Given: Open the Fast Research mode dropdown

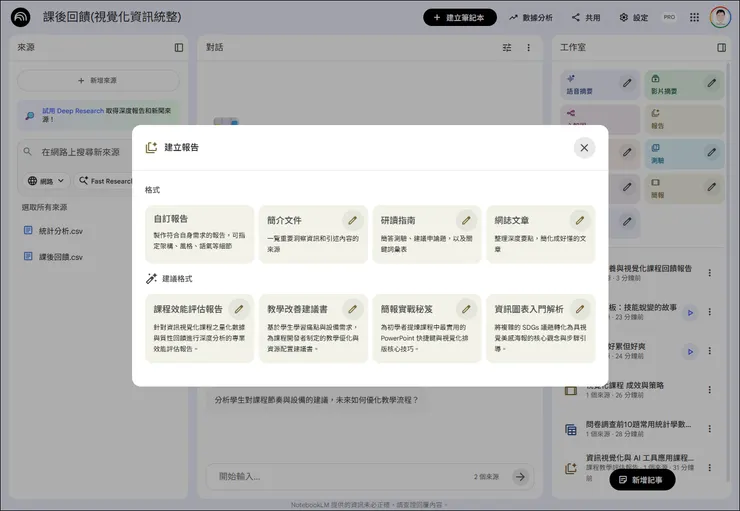Looking at the screenshot, I should coord(105,181).
